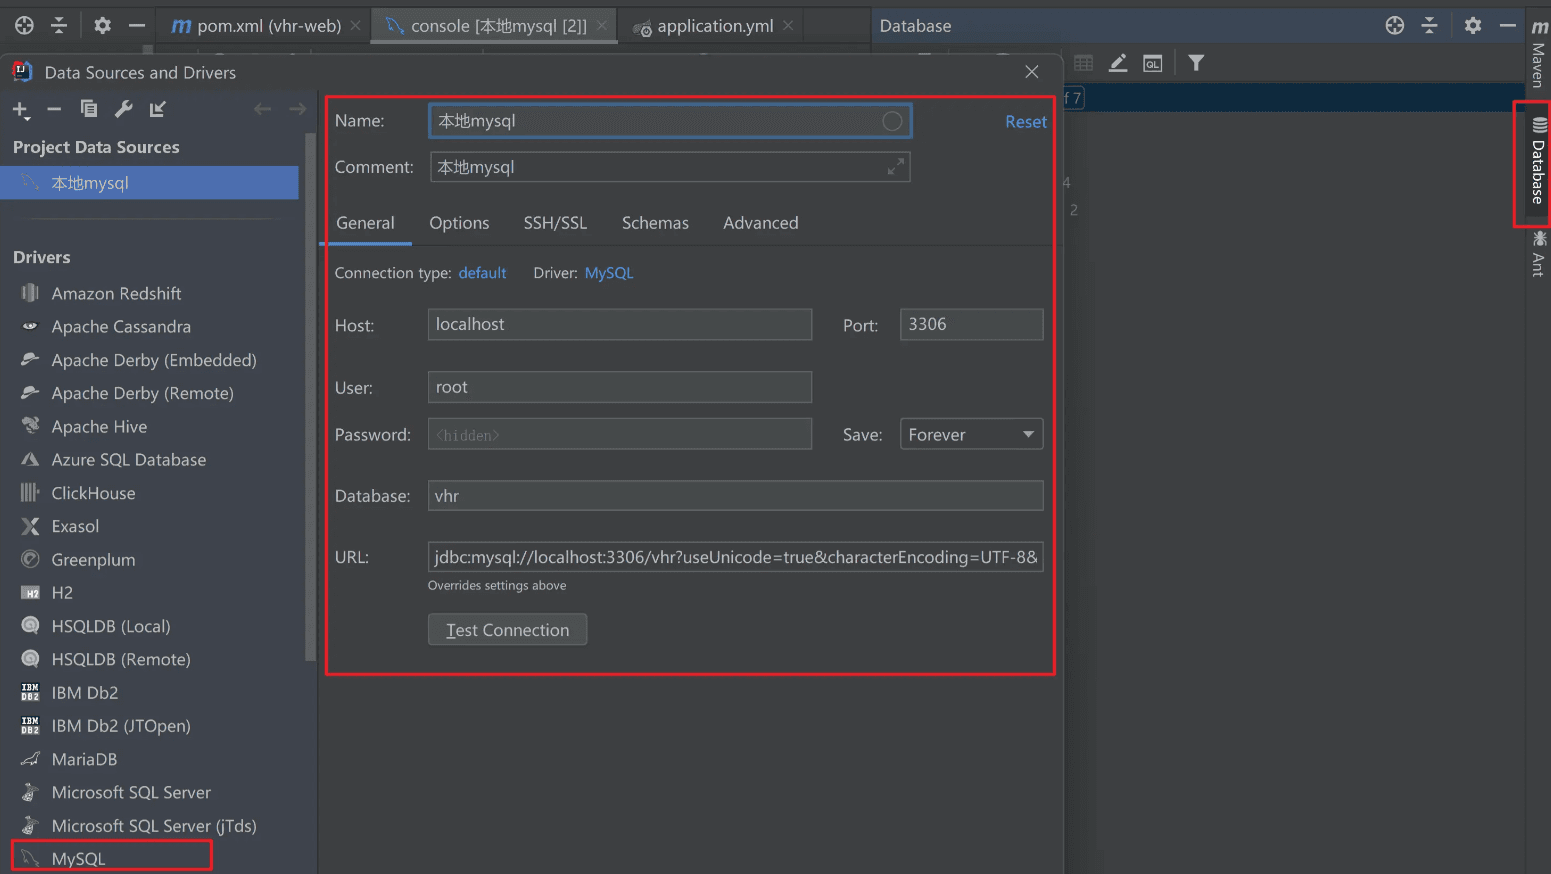Select Apache Derby (Embedded) driver
Viewport: 1551px width, 874px height.
[x=154, y=360]
